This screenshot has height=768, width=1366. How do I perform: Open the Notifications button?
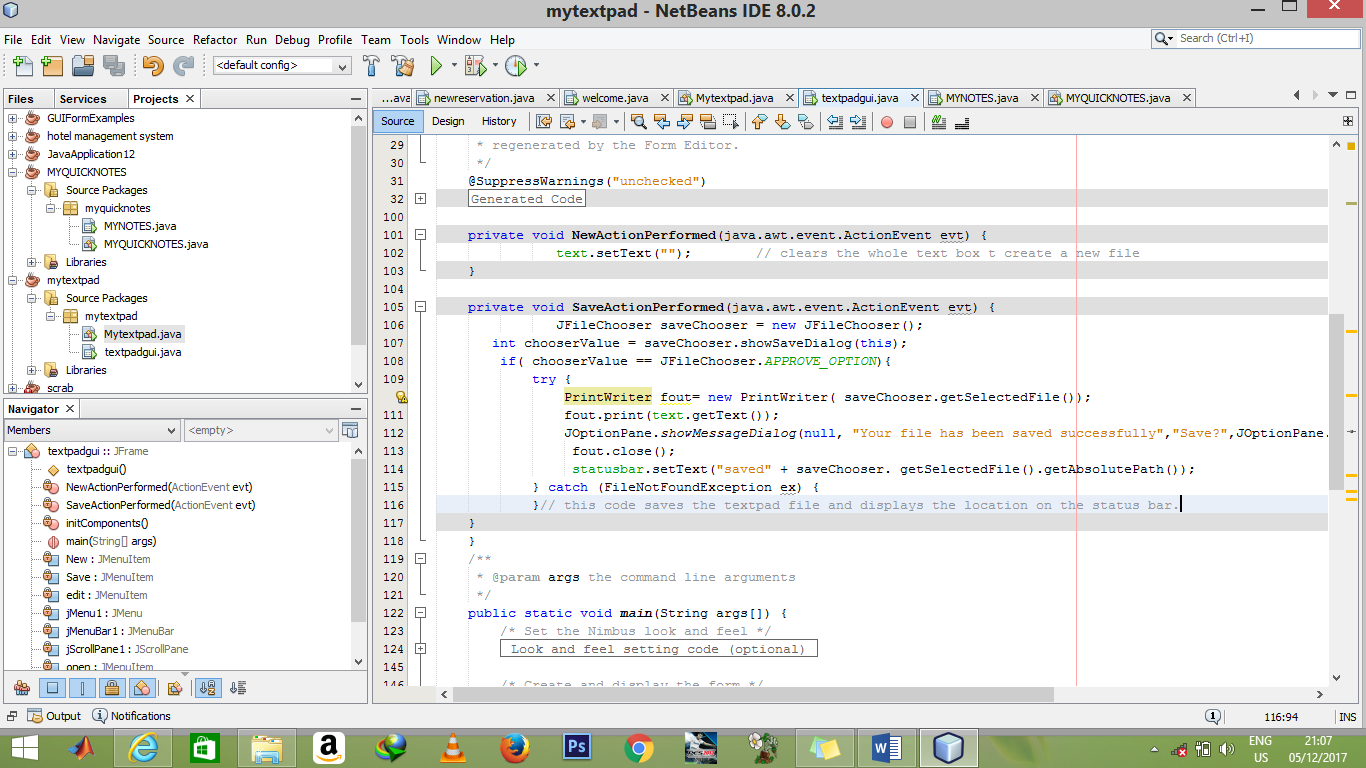[x=132, y=716]
